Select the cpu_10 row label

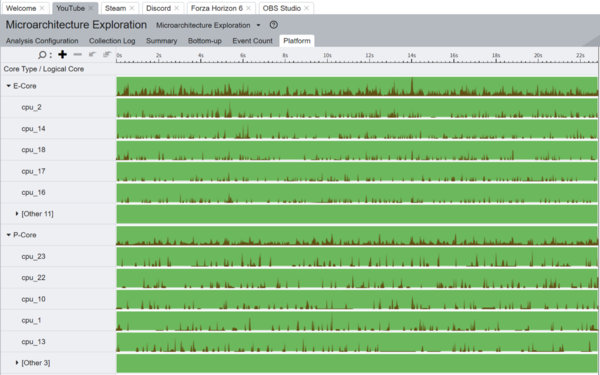pyautogui.click(x=33, y=299)
